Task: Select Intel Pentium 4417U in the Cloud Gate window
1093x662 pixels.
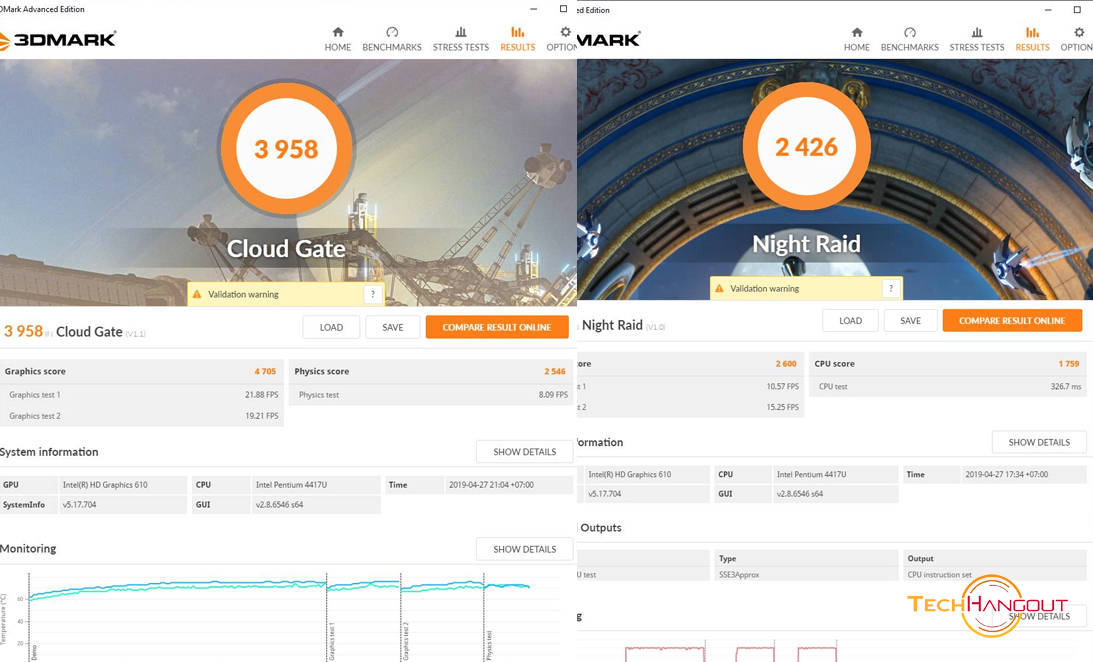Action: click(x=291, y=485)
